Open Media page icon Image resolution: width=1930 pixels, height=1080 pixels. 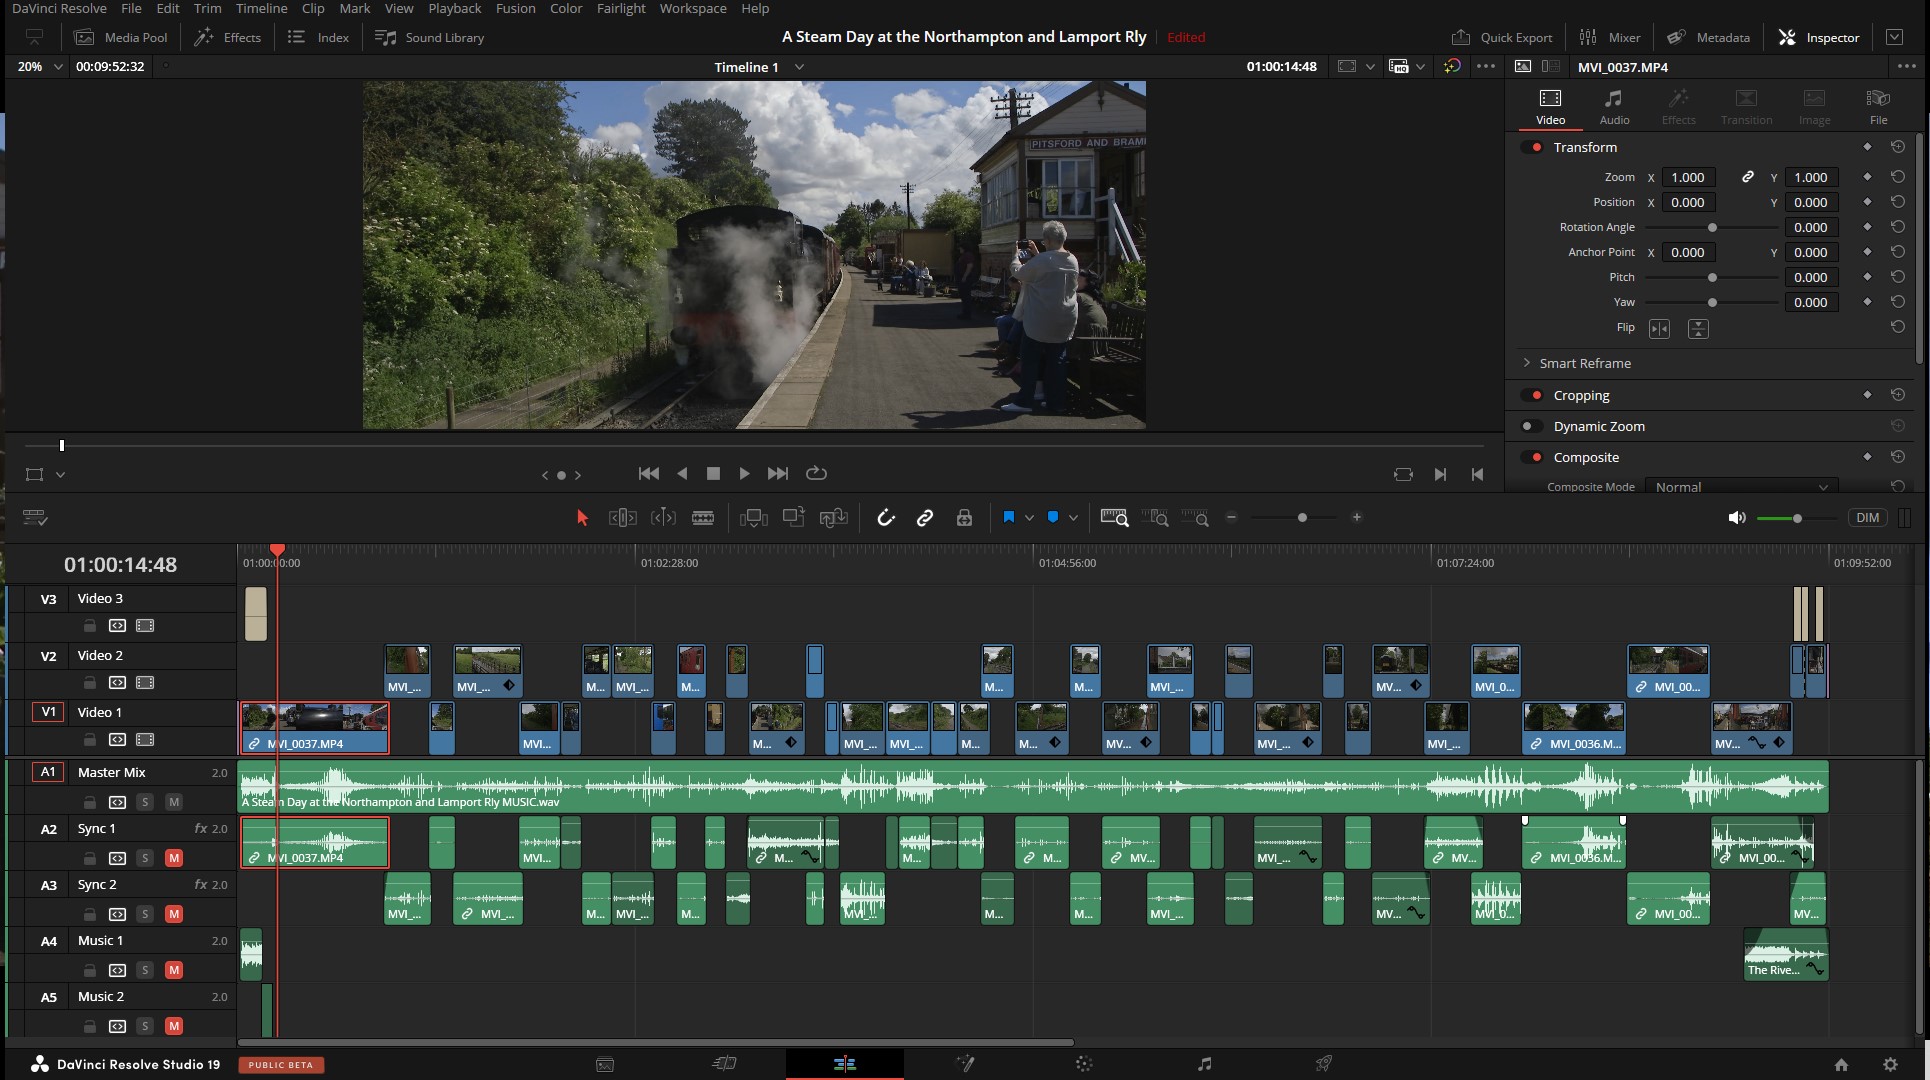click(605, 1064)
